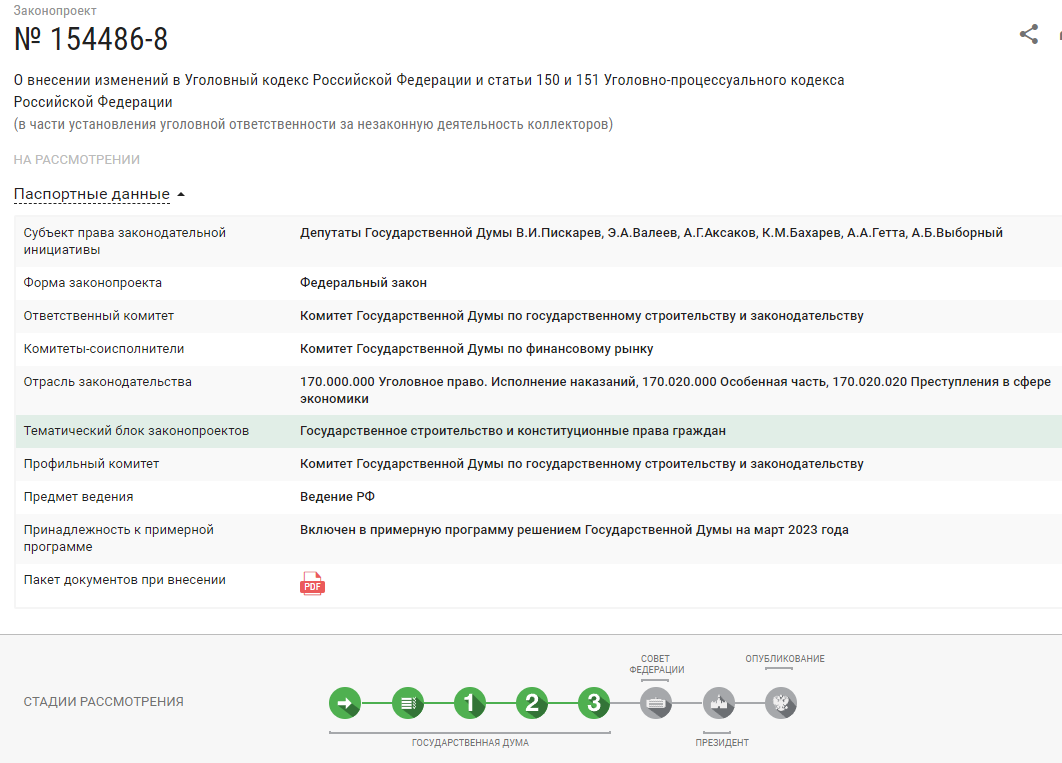Click the second reading stage circle

(x=531, y=703)
